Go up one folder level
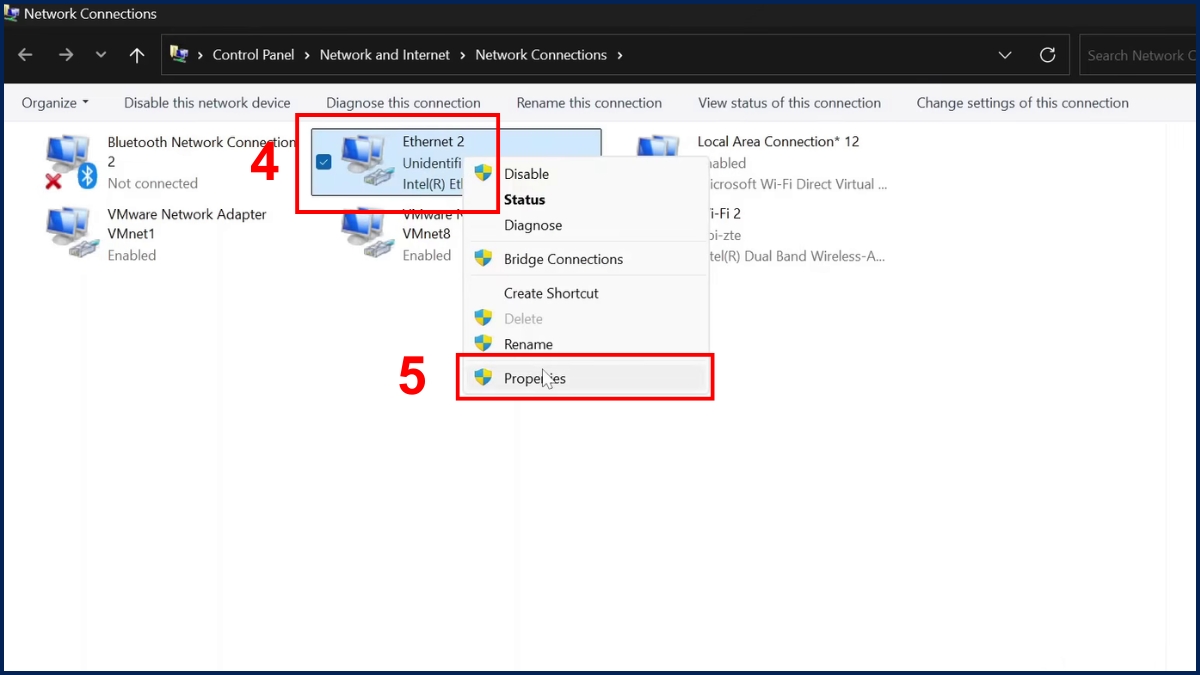Image resolution: width=1200 pixels, height=675 pixels. [137, 55]
